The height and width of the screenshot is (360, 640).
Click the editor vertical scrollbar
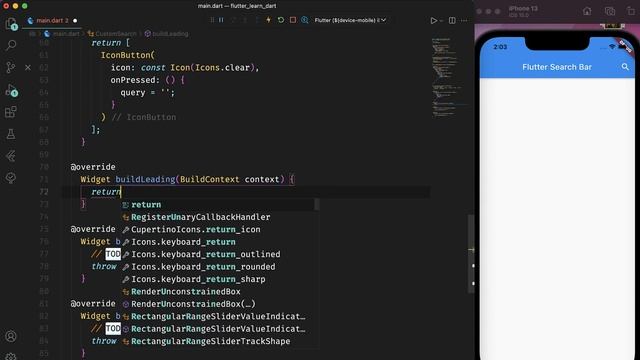[x=471, y=253]
